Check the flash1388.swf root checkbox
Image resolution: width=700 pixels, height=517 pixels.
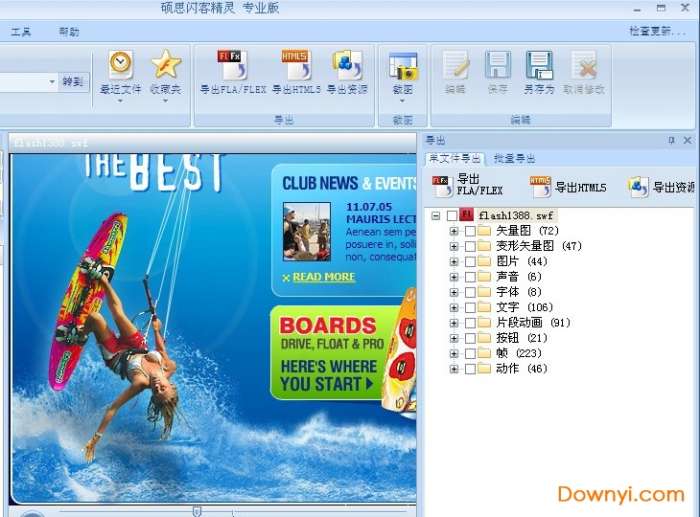(452, 216)
